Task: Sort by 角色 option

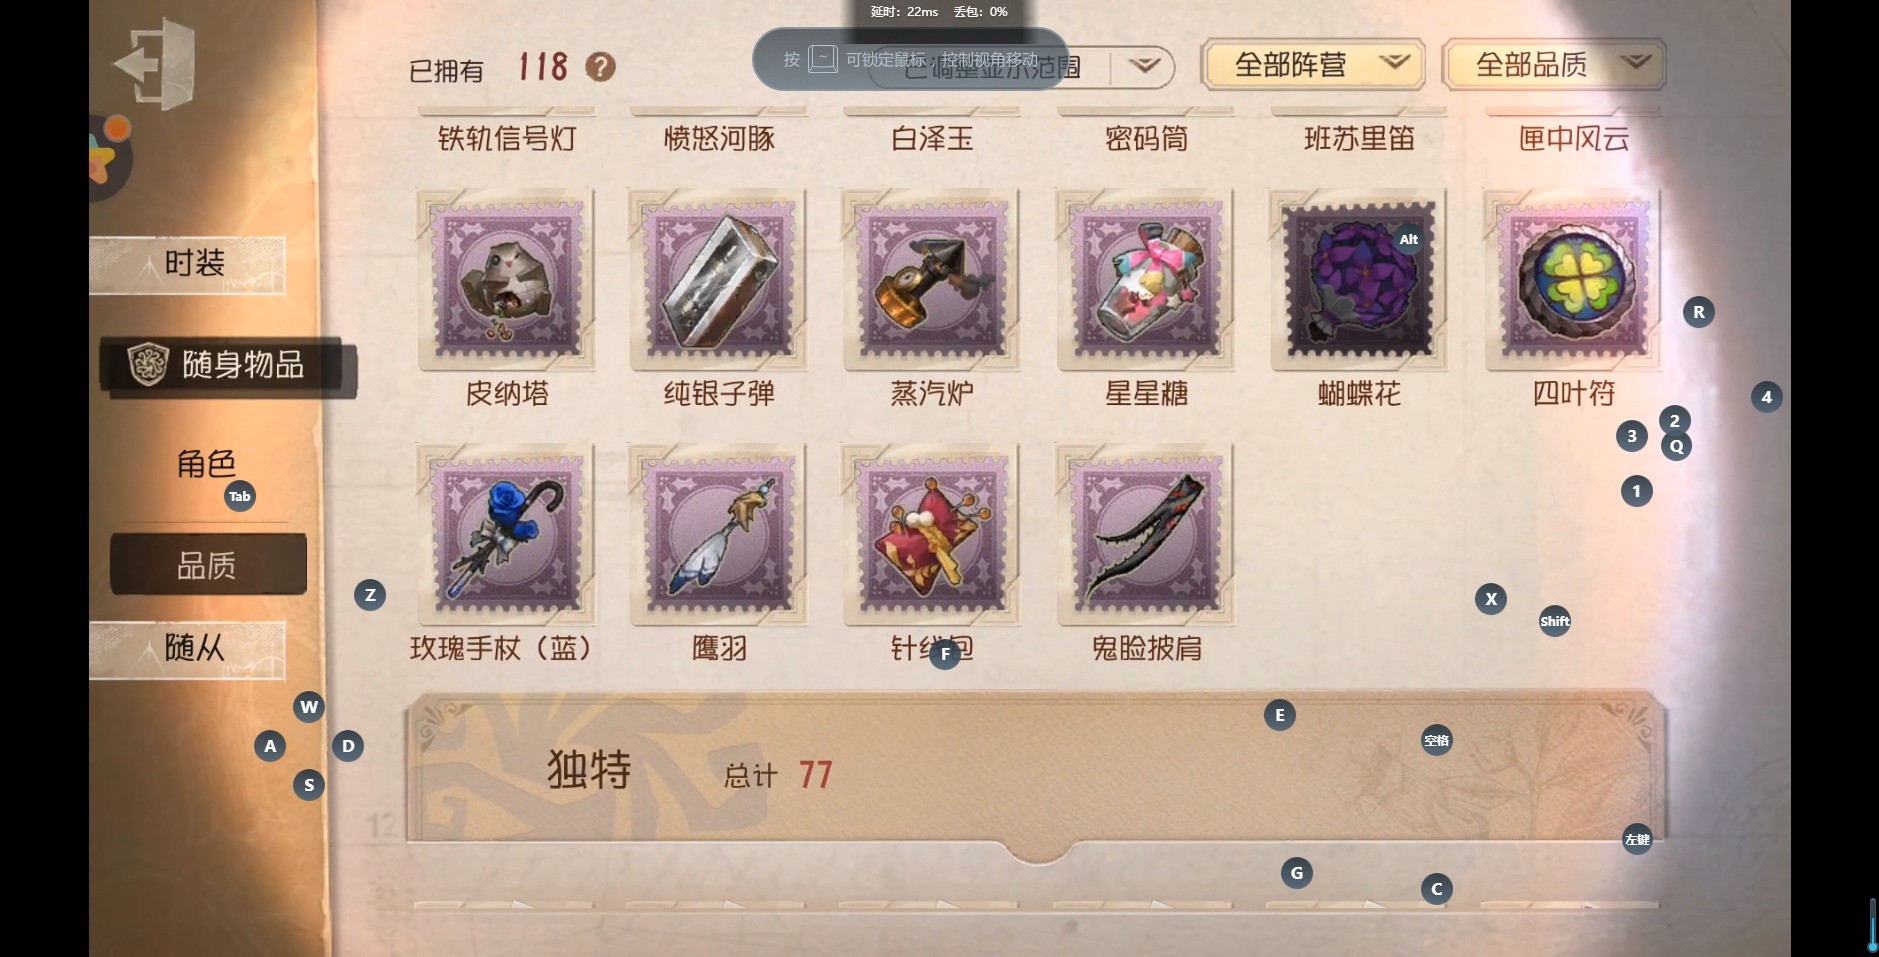Action: tap(207, 464)
